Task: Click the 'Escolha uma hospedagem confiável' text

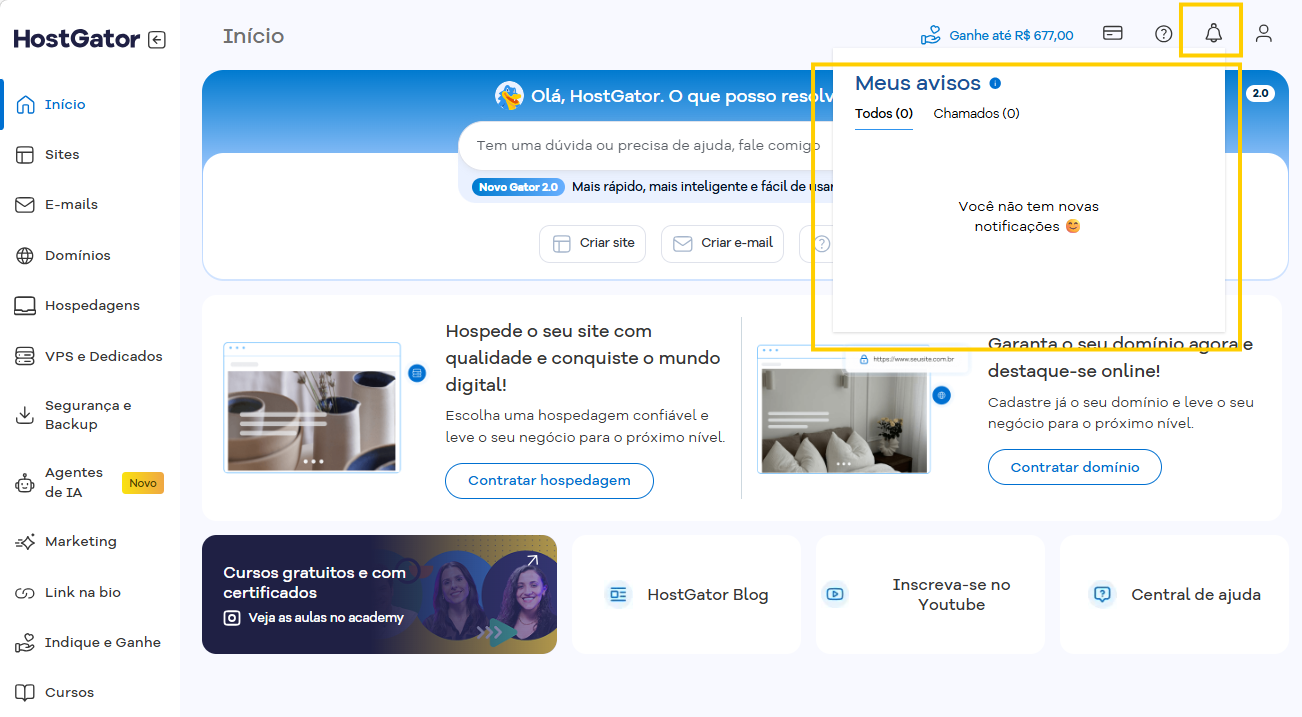Action: pyautogui.click(x=585, y=426)
